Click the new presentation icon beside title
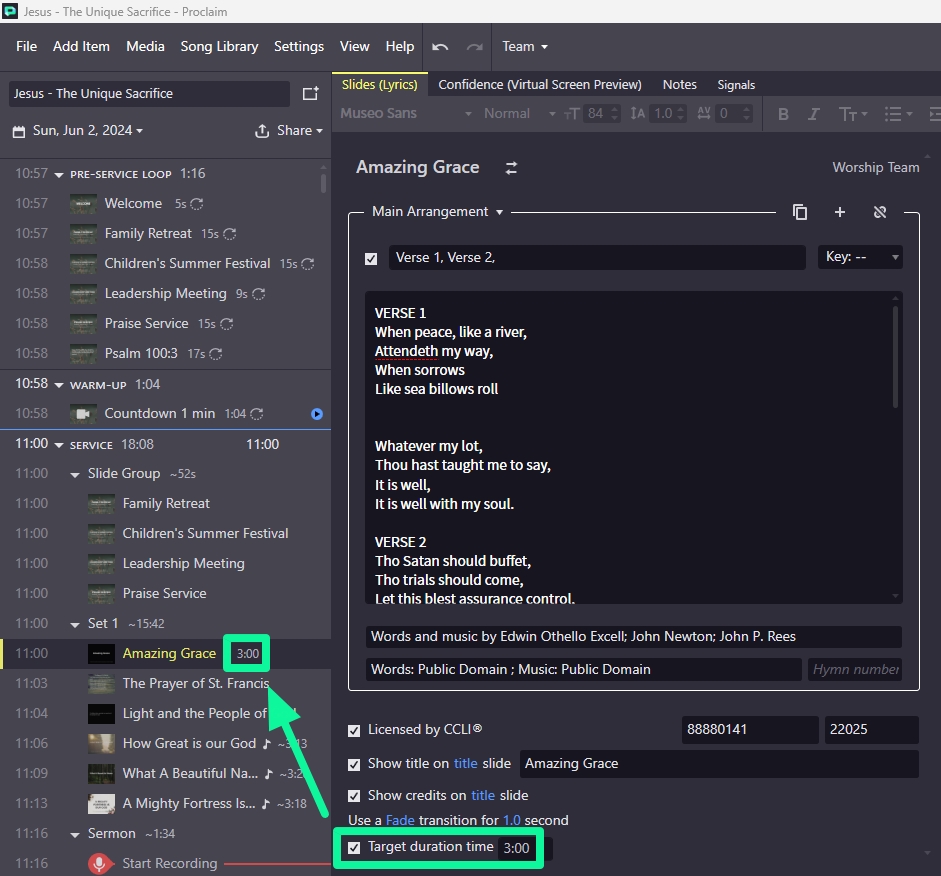The width and height of the screenshot is (941, 876). [x=310, y=94]
